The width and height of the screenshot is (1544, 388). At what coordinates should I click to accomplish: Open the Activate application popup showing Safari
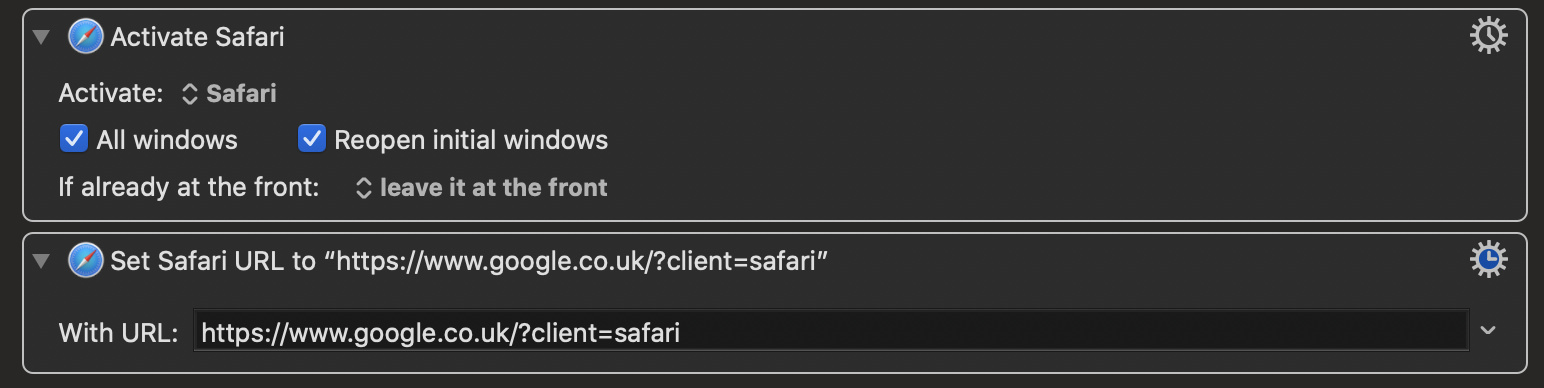[229, 94]
